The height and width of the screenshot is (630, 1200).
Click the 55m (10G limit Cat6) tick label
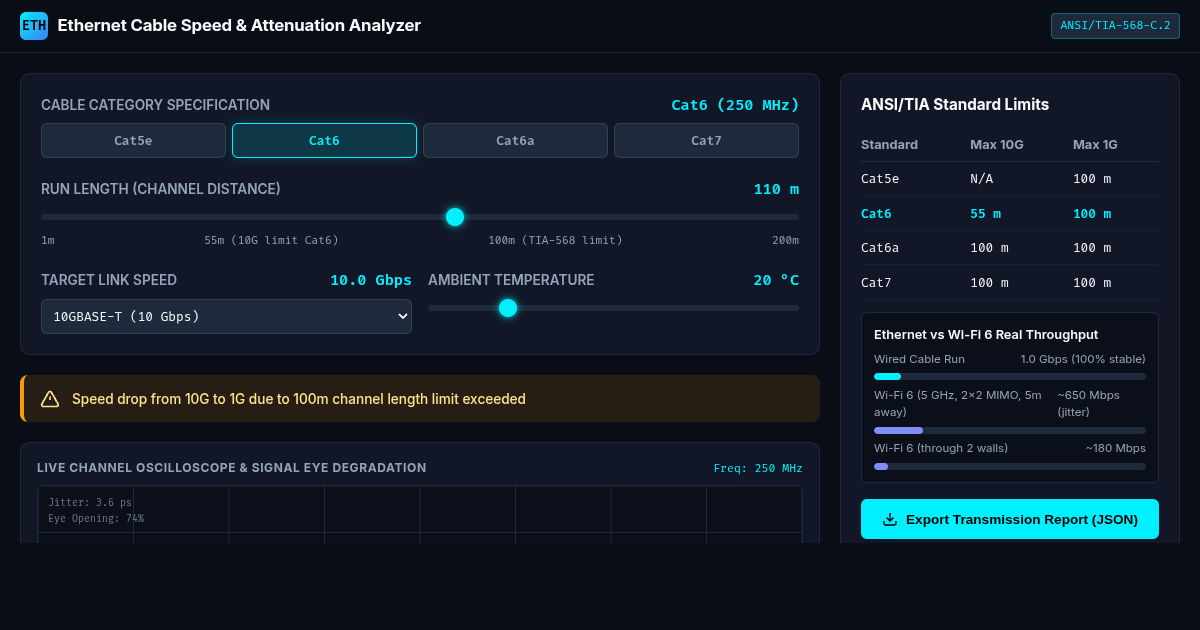pos(272,240)
